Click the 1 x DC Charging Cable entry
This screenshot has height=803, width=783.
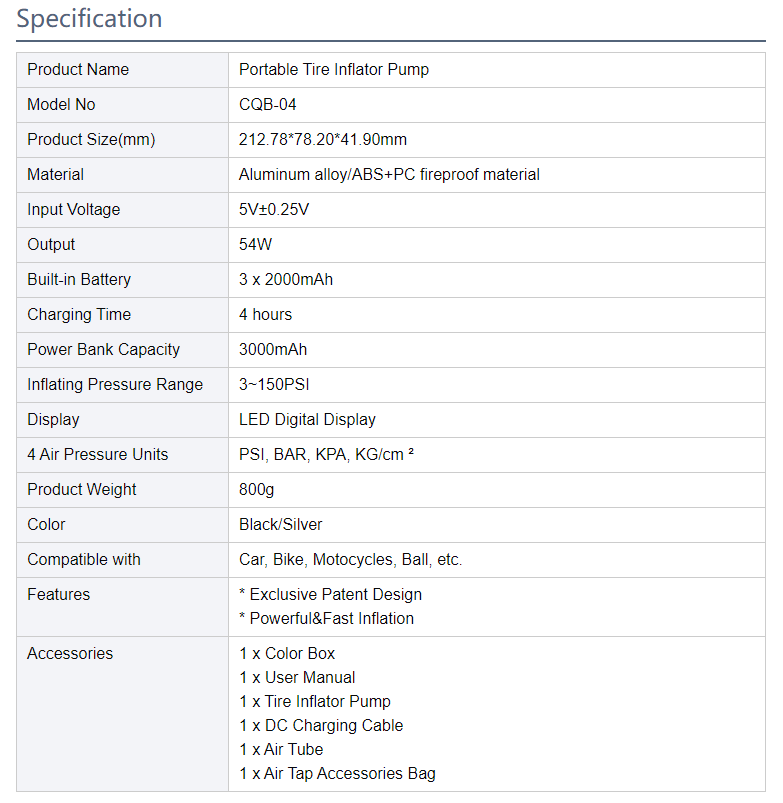pos(321,726)
